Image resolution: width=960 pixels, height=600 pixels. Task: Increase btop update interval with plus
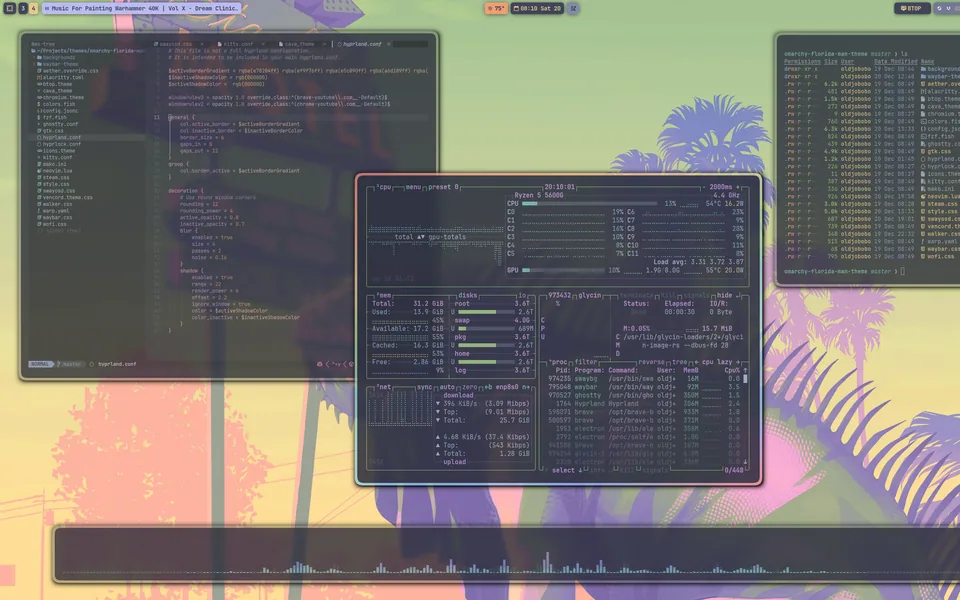coord(737,187)
